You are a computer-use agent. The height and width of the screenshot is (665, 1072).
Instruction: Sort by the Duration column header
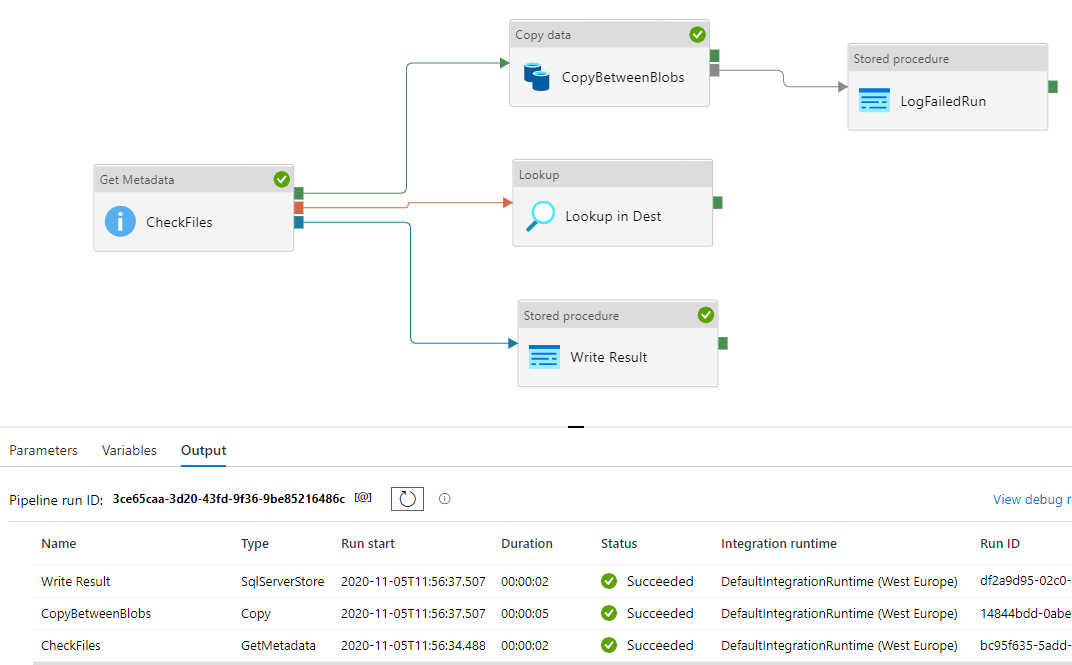tap(526, 544)
